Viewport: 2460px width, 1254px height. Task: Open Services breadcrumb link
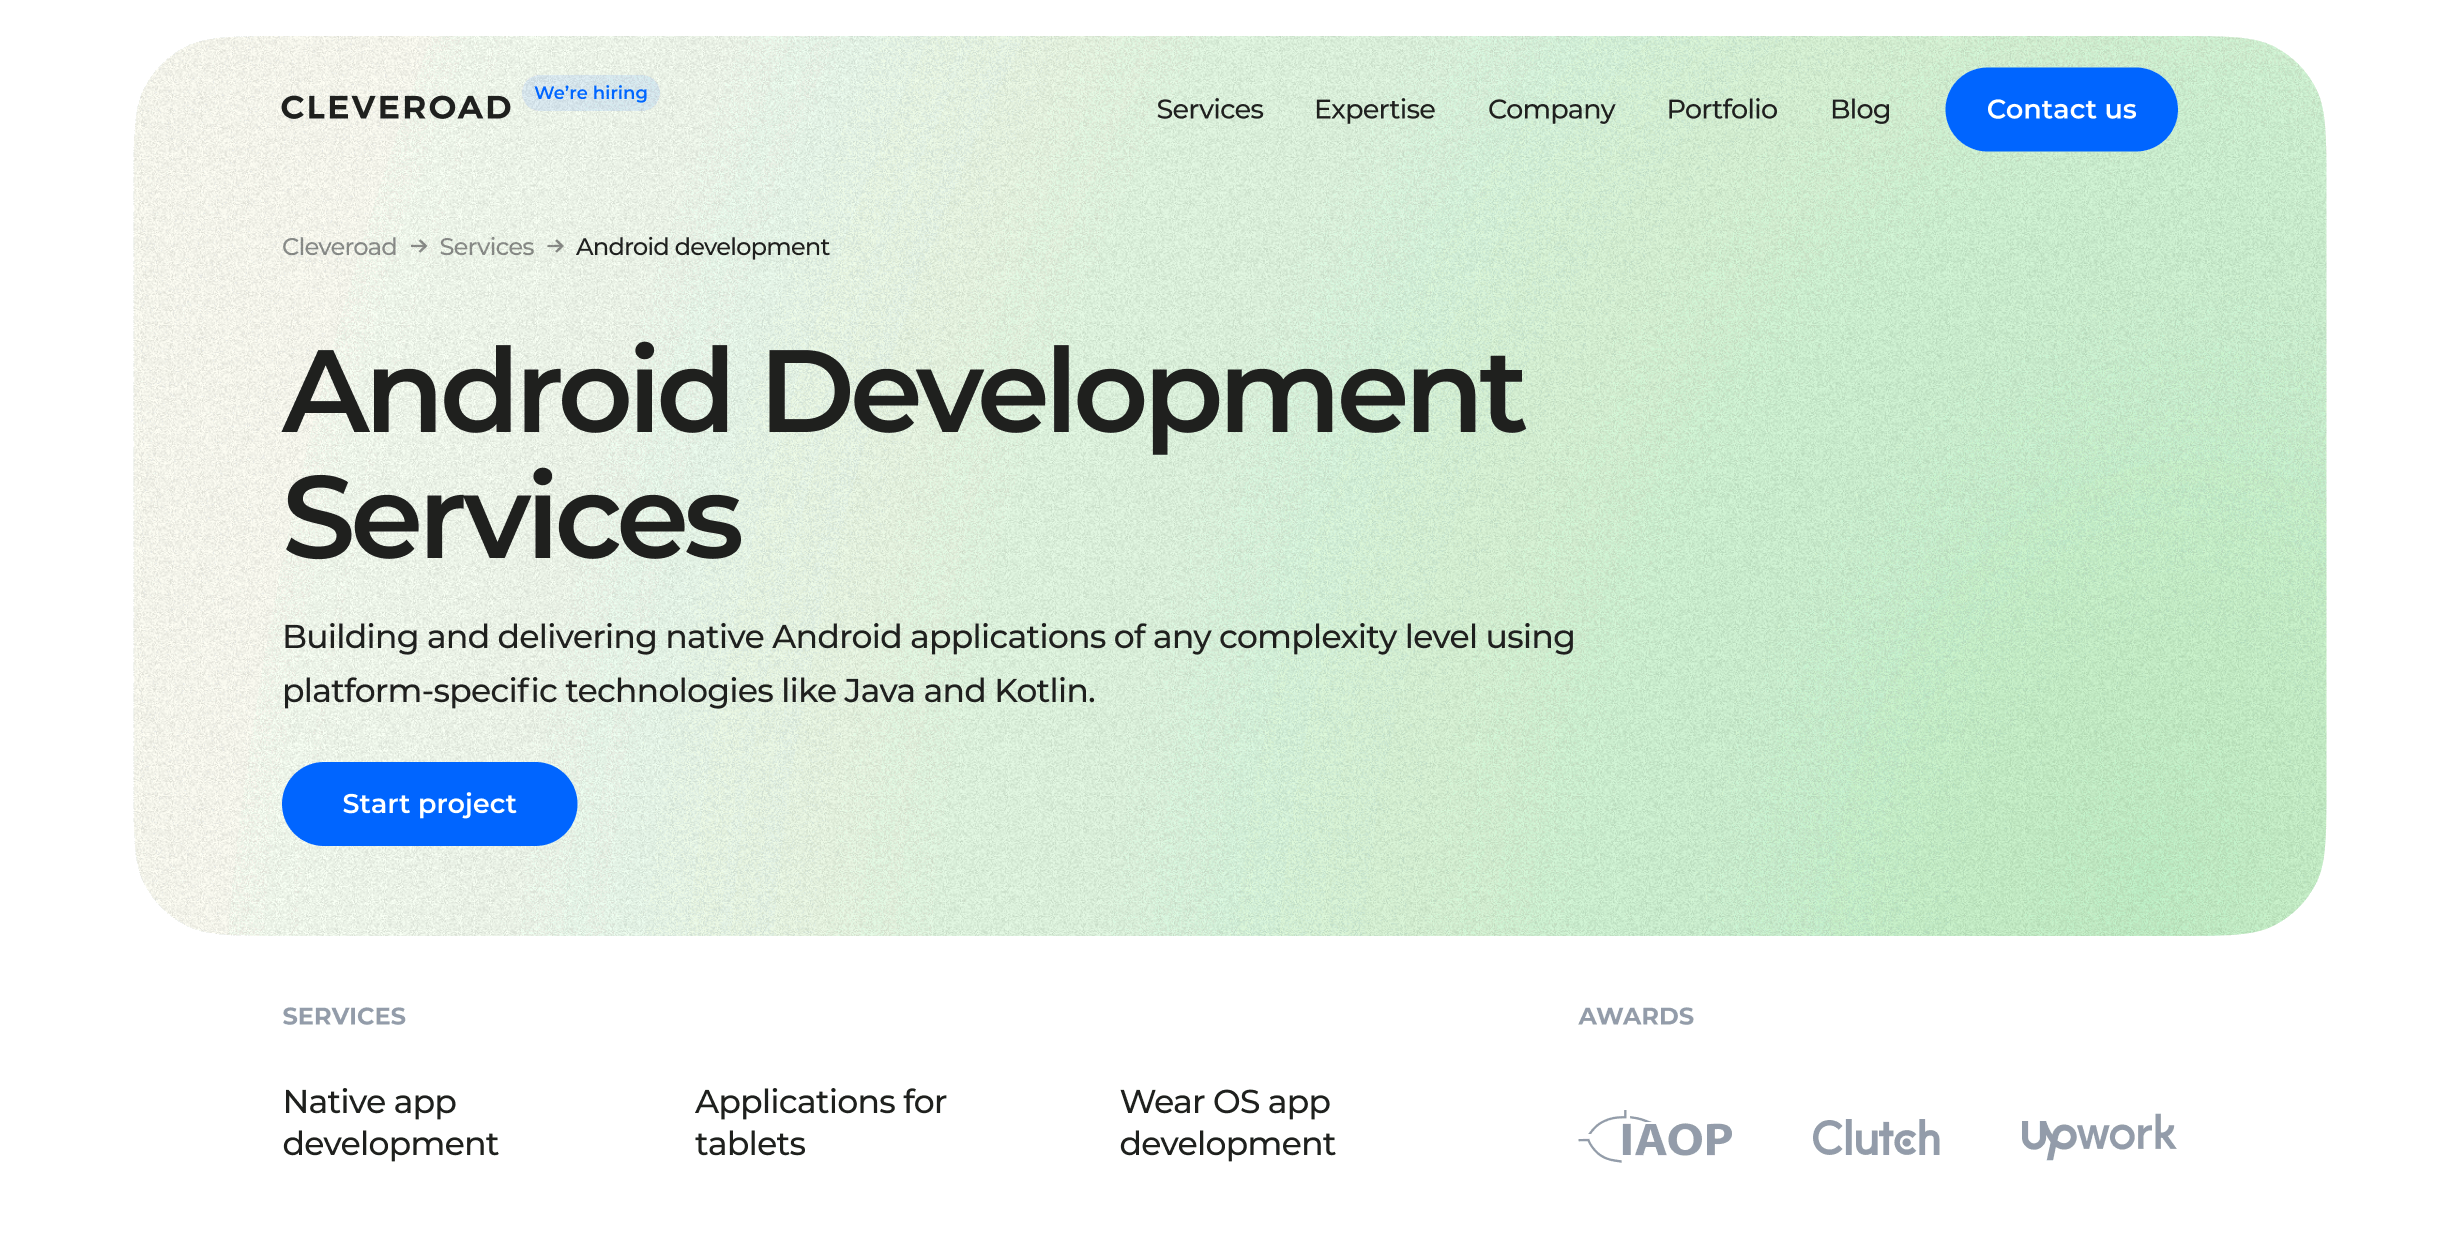click(486, 246)
